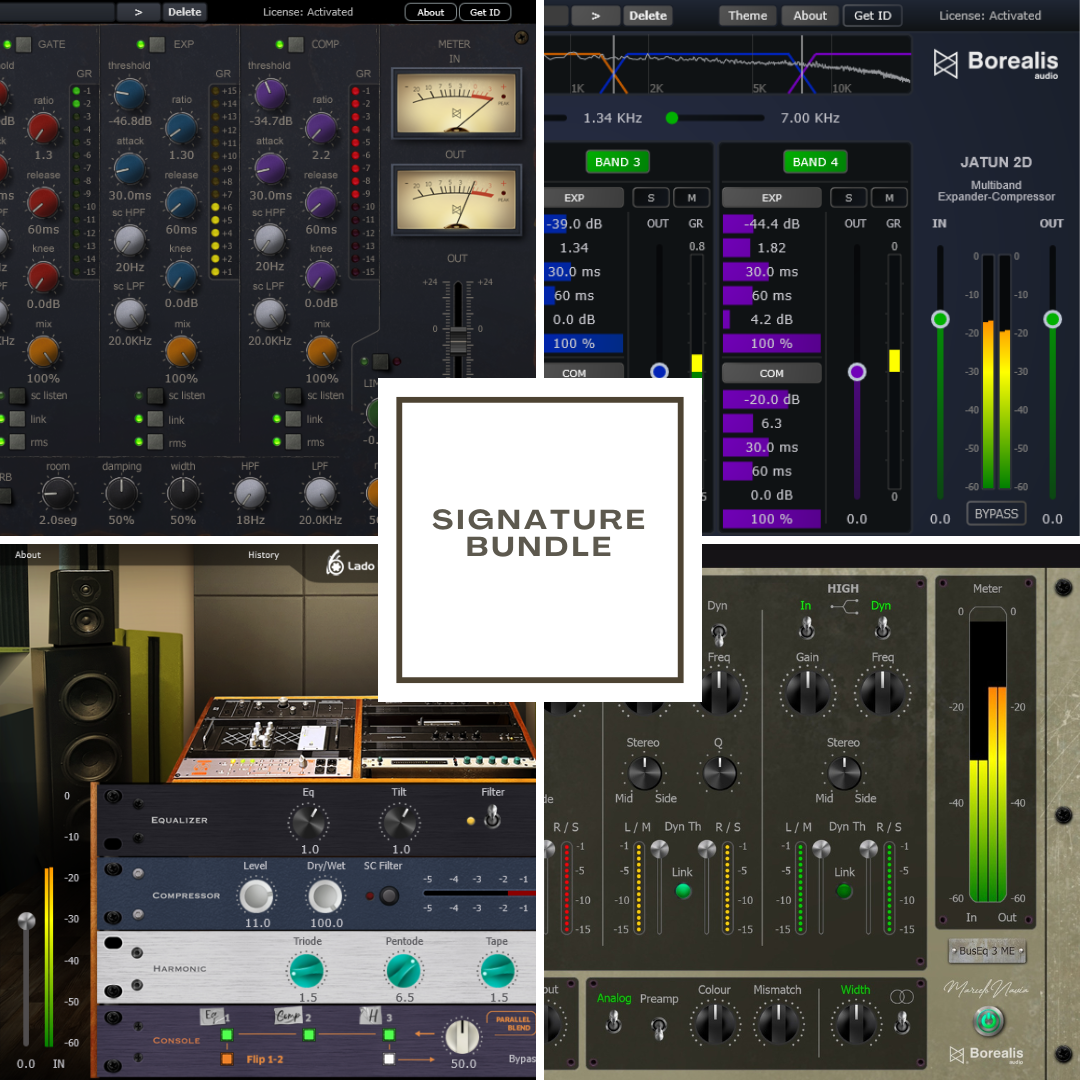Click the reverb HPF knob at 18Hz

point(250,493)
